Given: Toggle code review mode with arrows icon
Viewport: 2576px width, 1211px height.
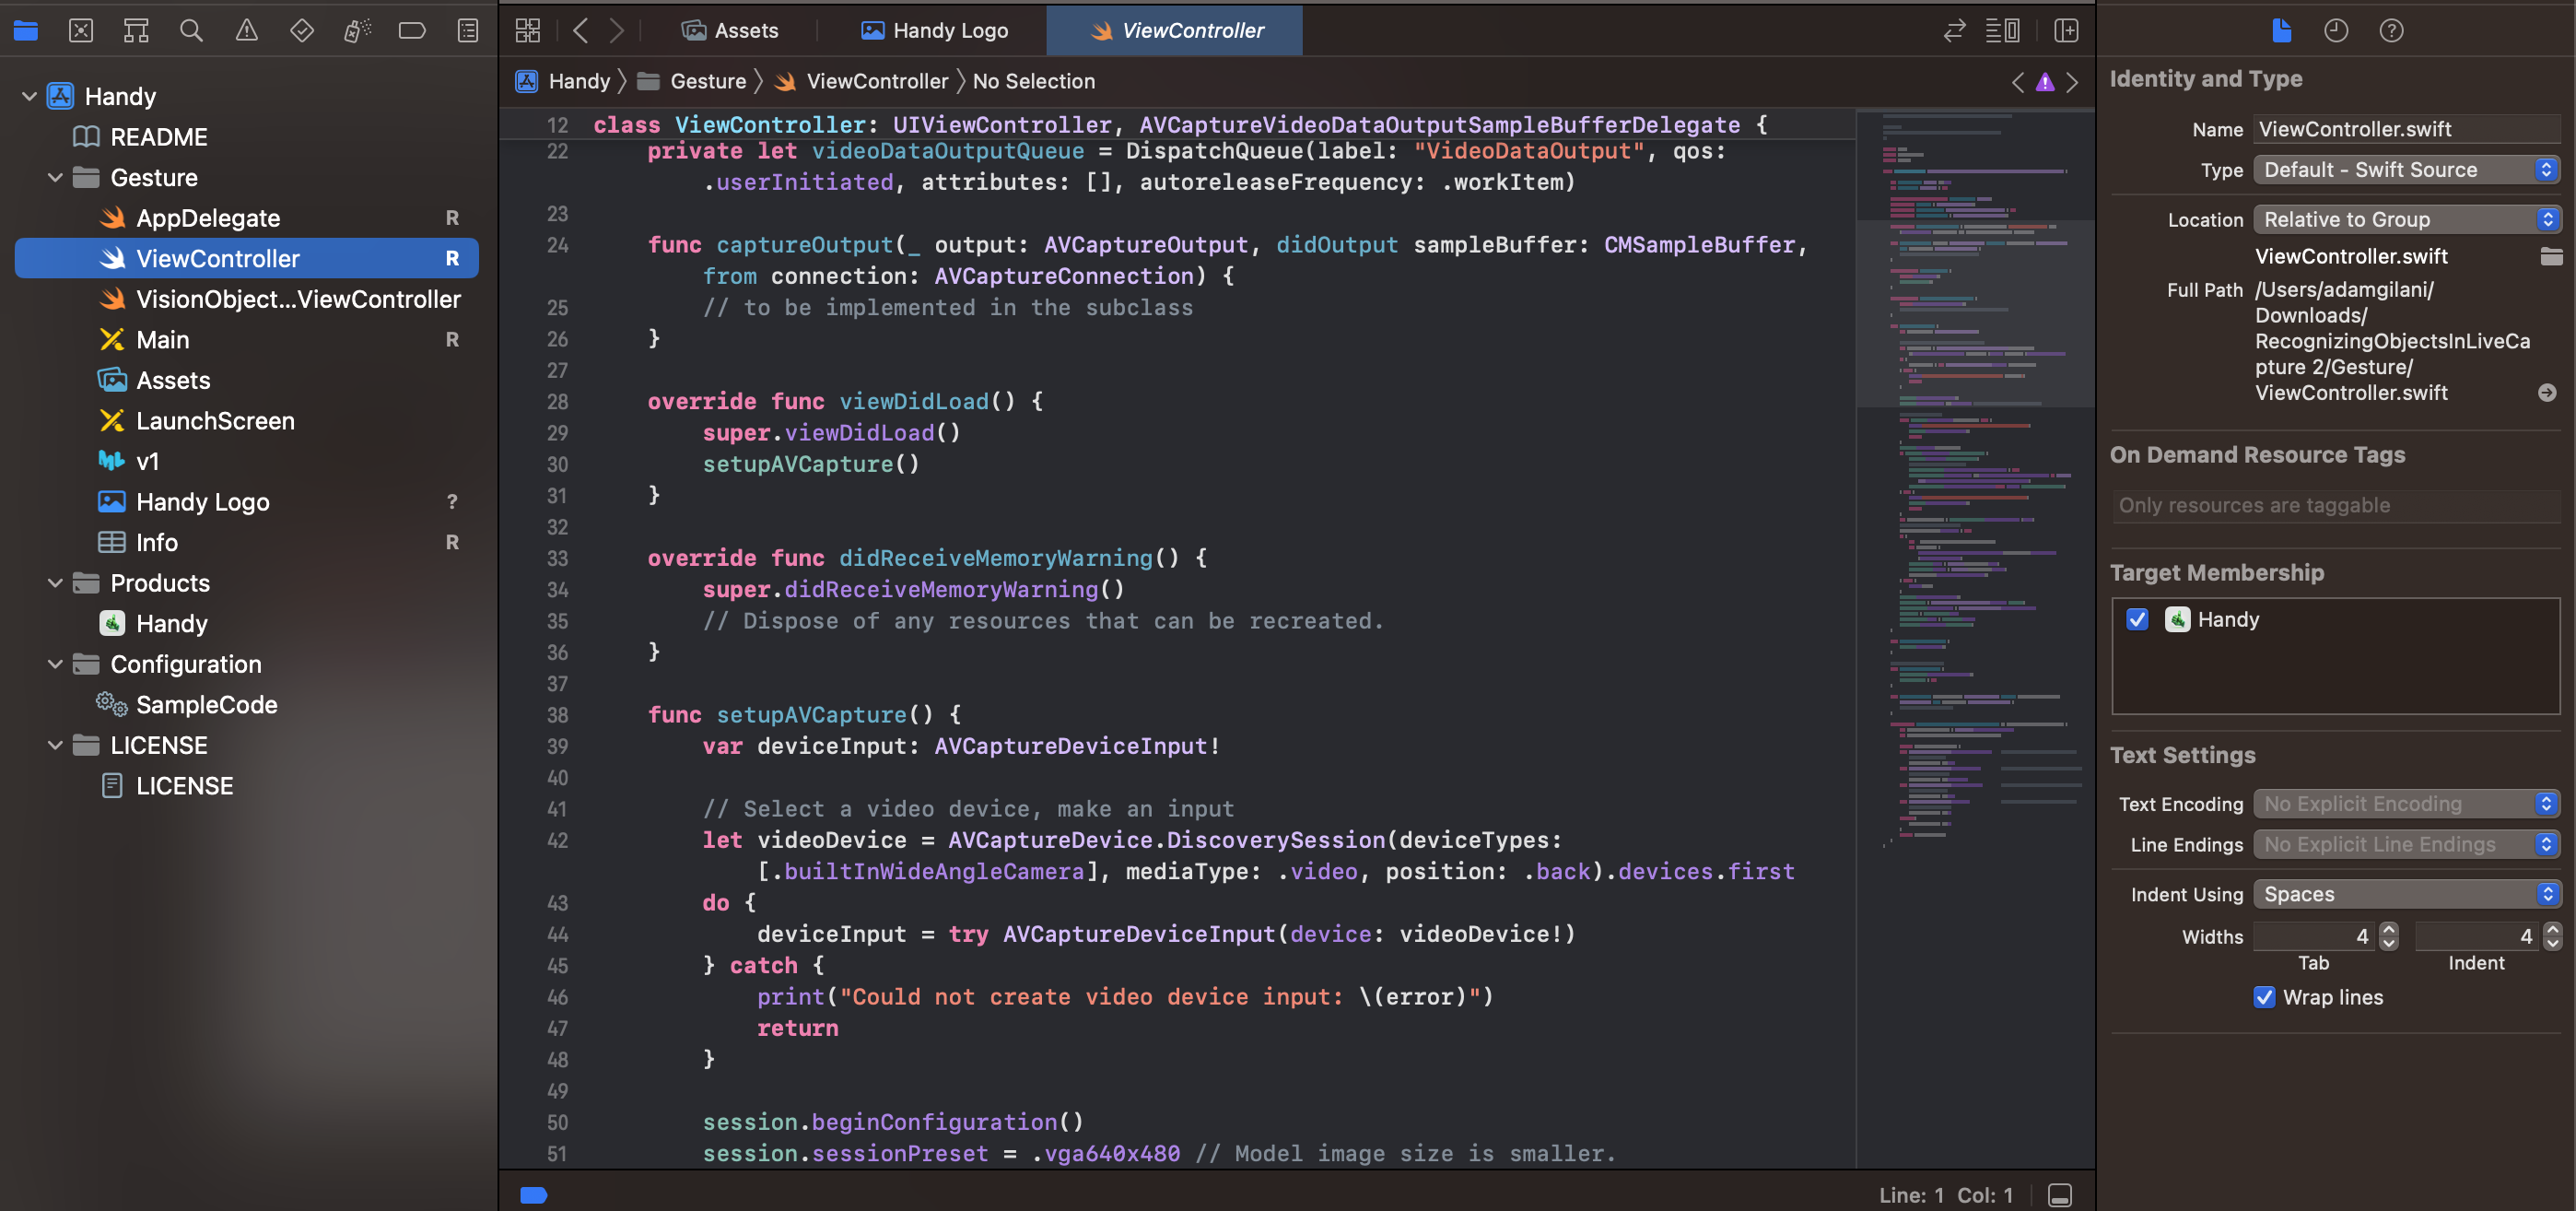Looking at the screenshot, I should coord(1954,30).
